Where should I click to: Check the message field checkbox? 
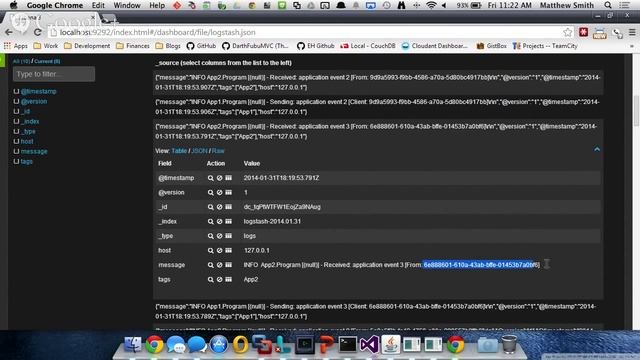pyautogui.click(x=16, y=151)
